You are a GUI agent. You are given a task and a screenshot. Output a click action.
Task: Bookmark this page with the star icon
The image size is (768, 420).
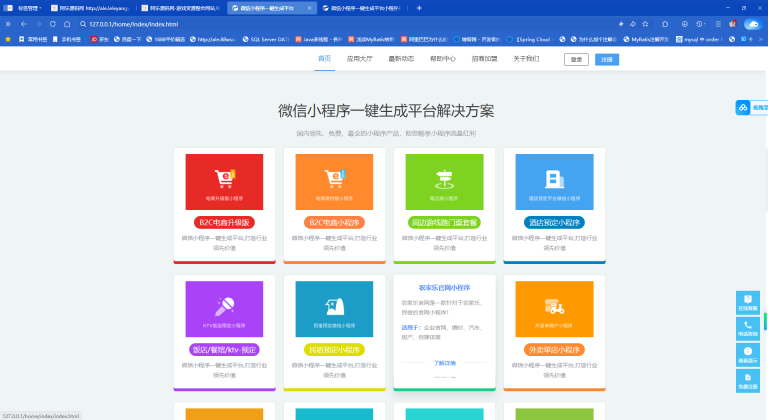click(x=646, y=24)
